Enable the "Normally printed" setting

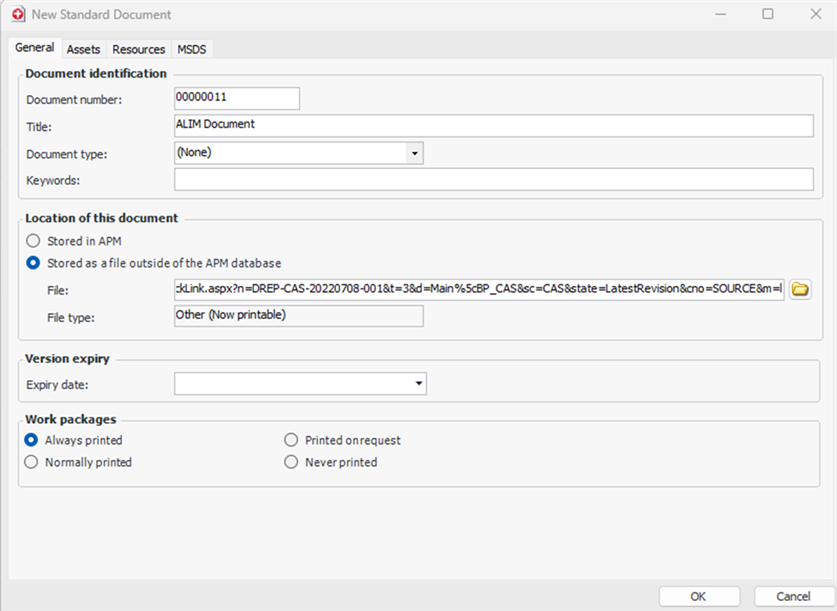tap(31, 462)
